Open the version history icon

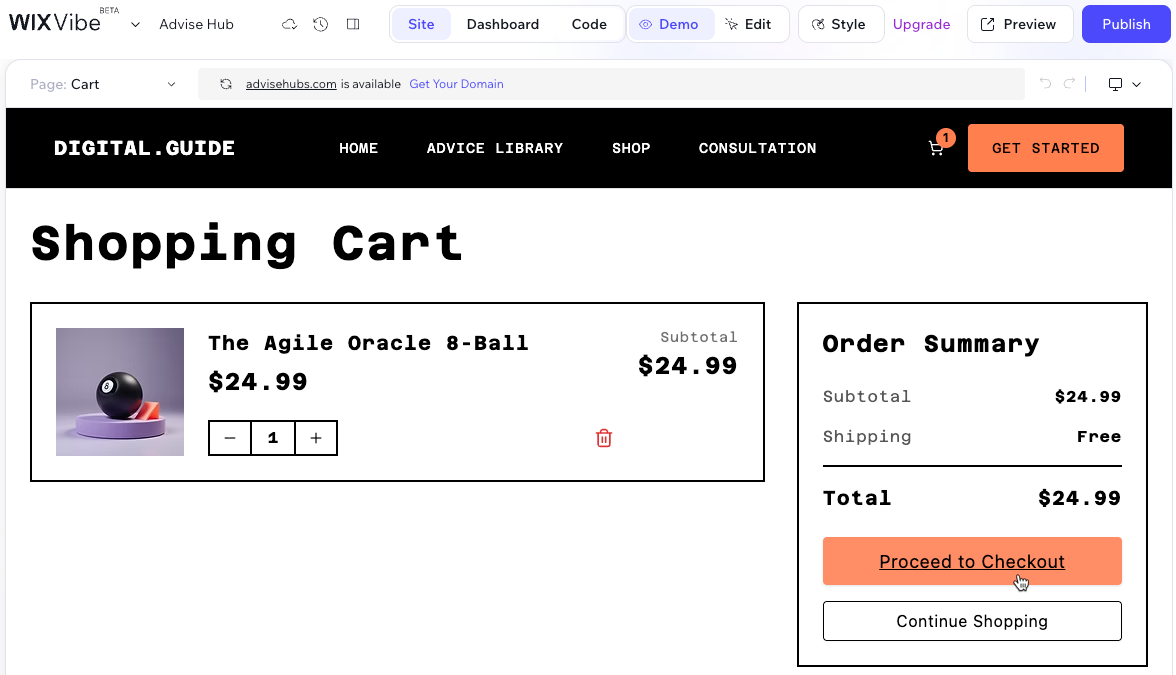320,24
